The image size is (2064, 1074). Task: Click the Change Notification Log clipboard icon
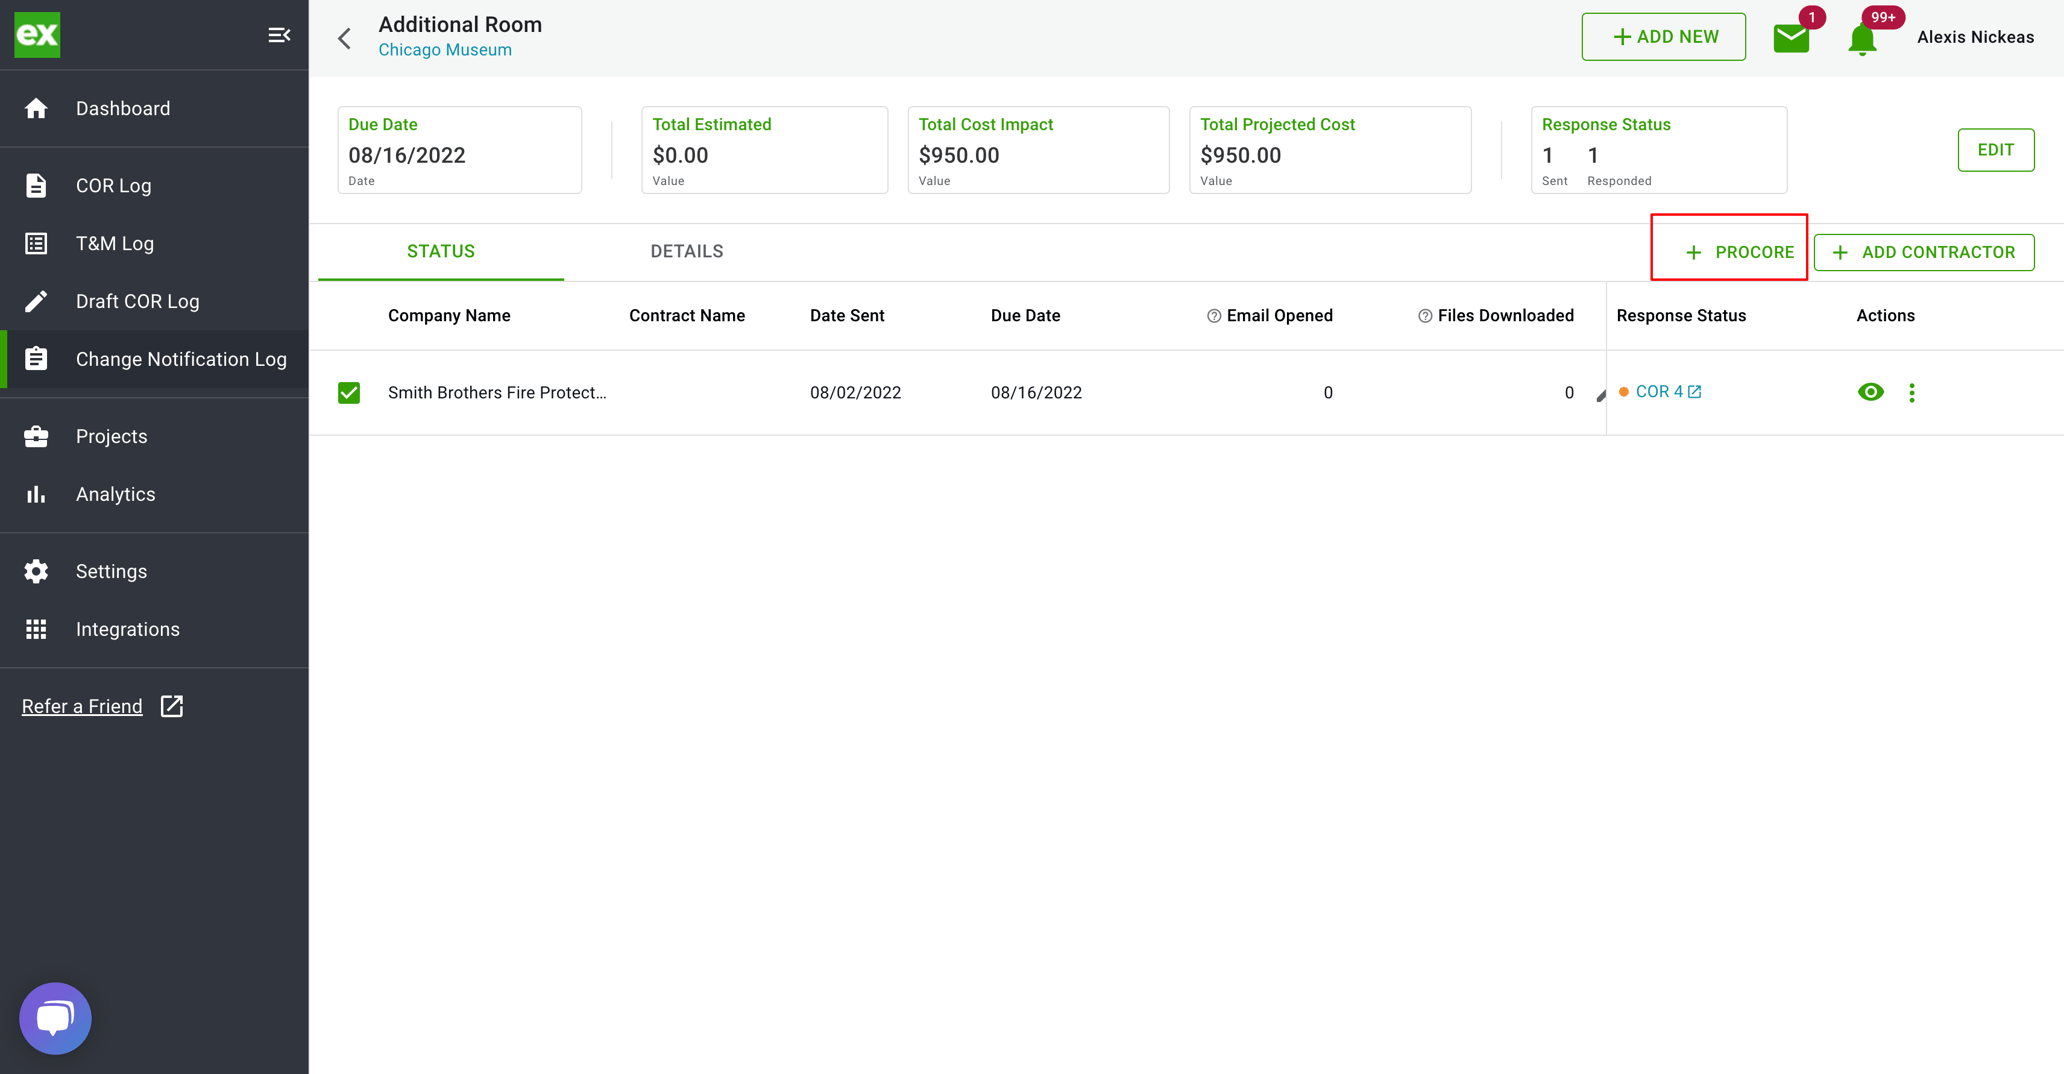(x=37, y=358)
